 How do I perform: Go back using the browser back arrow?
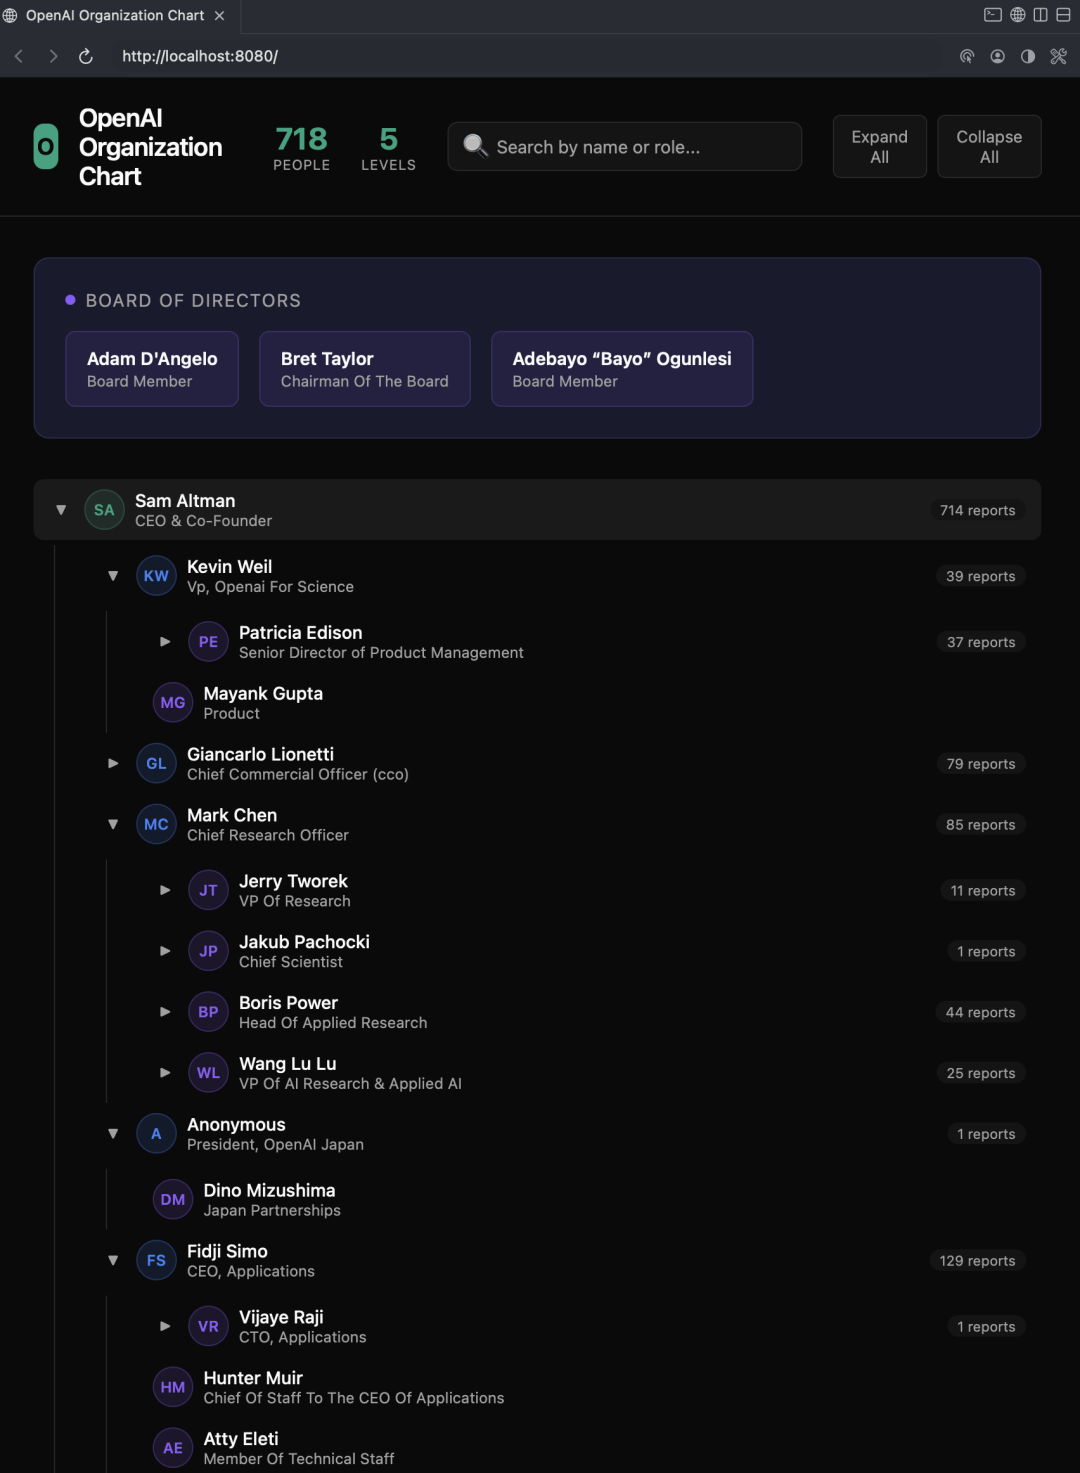click(x=19, y=57)
